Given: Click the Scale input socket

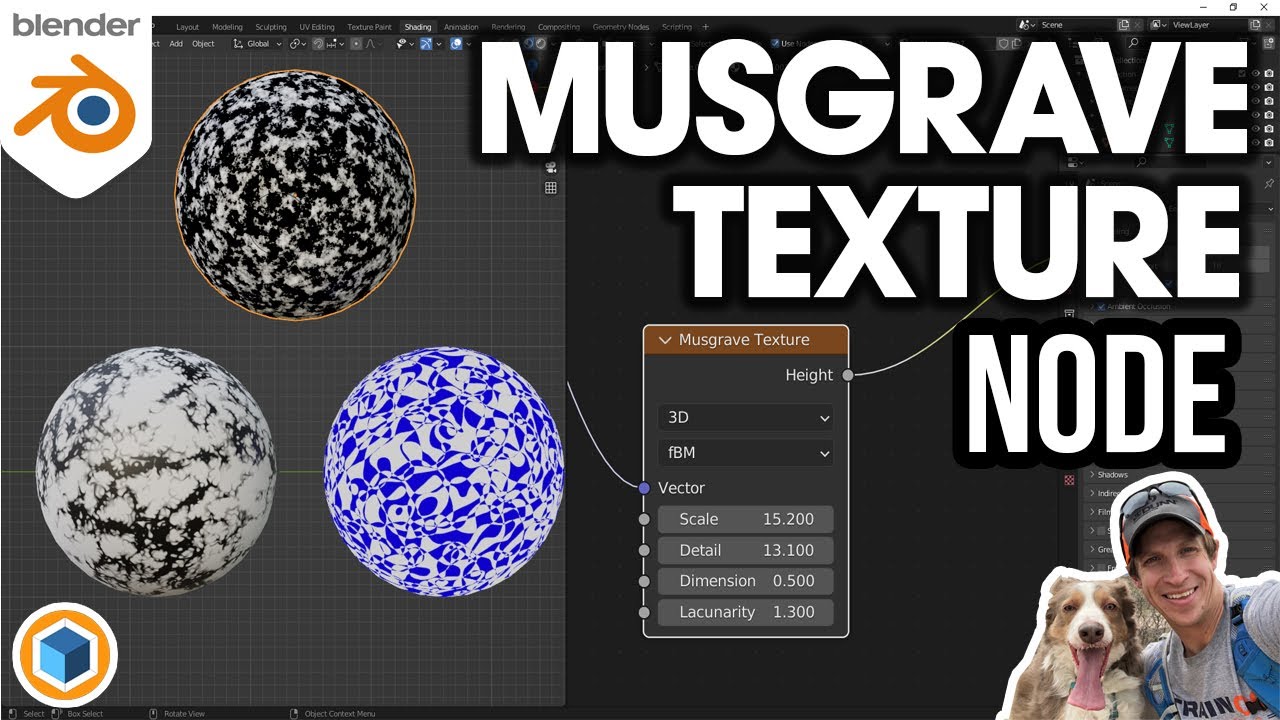Looking at the screenshot, I should (x=644, y=519).
